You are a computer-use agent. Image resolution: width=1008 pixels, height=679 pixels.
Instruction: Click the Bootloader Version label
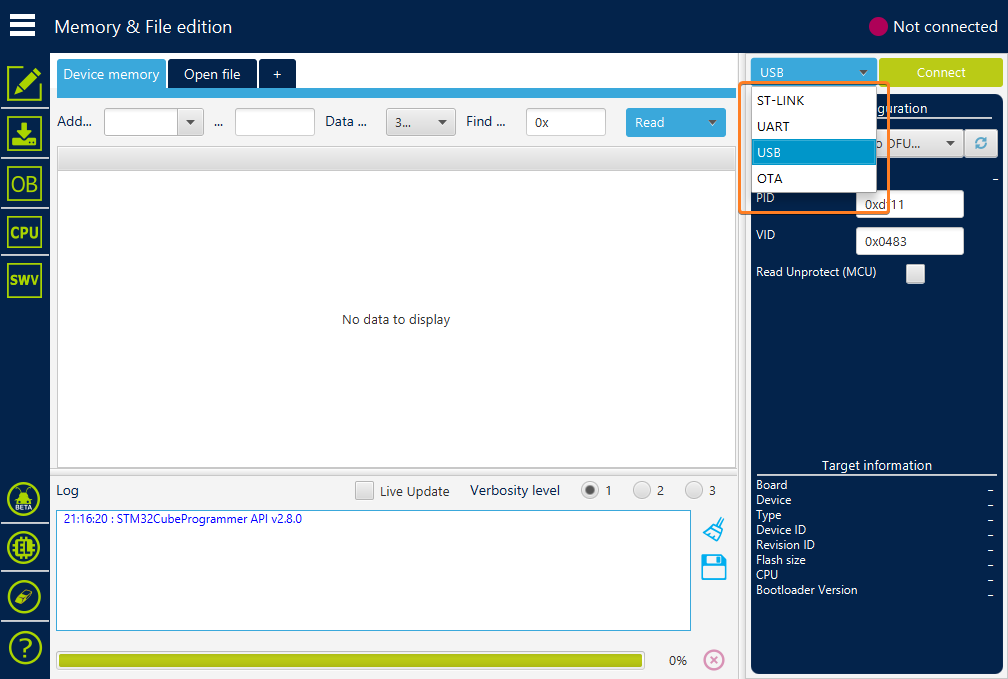806,590
